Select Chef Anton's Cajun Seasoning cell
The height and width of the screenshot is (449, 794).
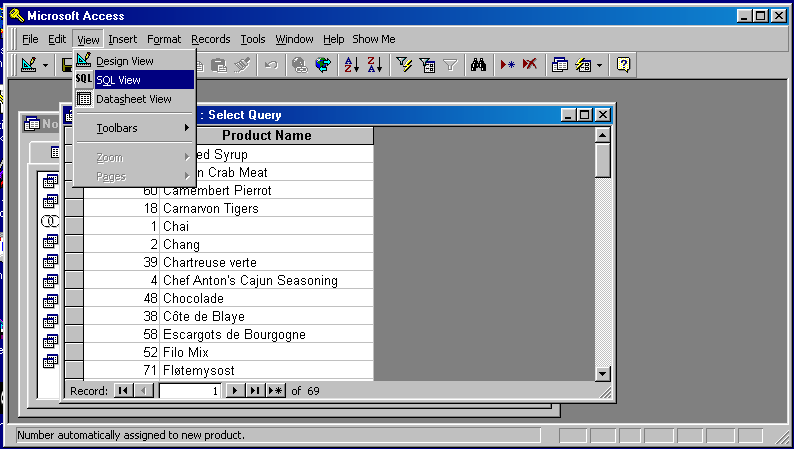coord(267,280)
